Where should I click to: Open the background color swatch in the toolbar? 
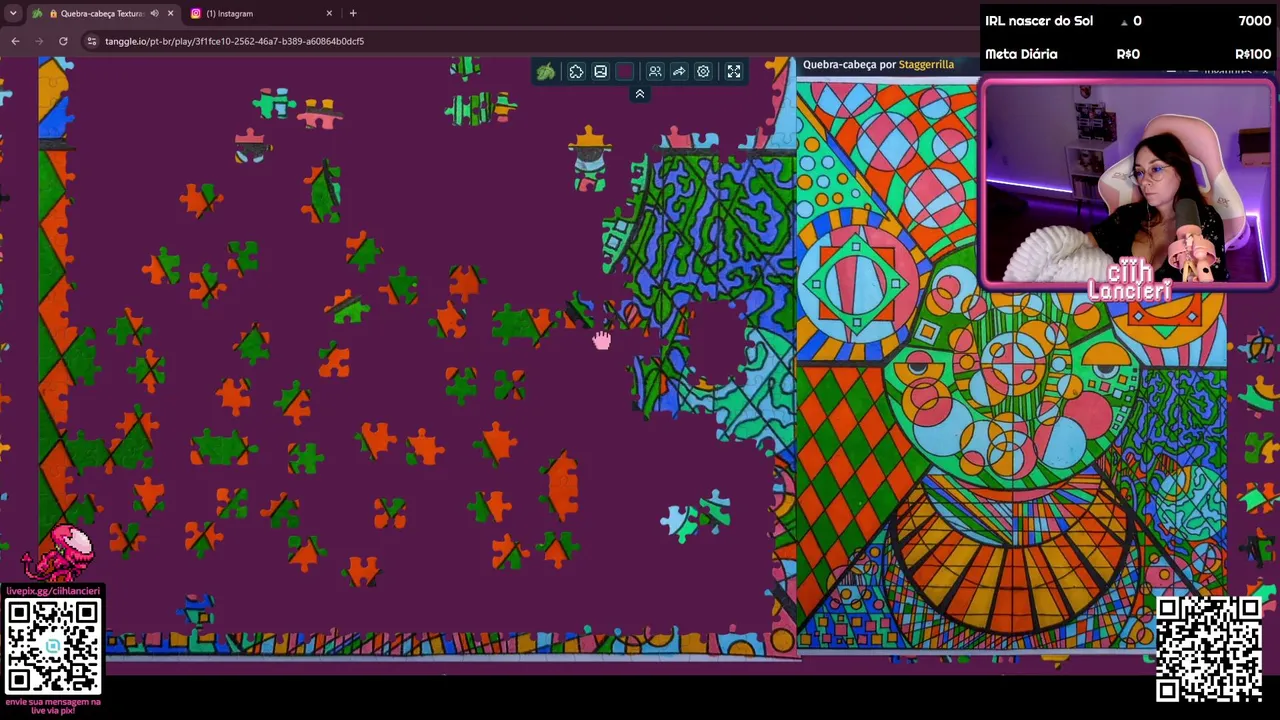coord(625,72)
